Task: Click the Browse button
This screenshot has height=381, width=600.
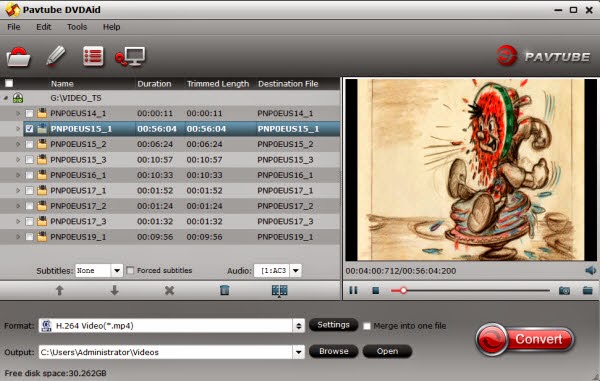Action: (334, 351)
